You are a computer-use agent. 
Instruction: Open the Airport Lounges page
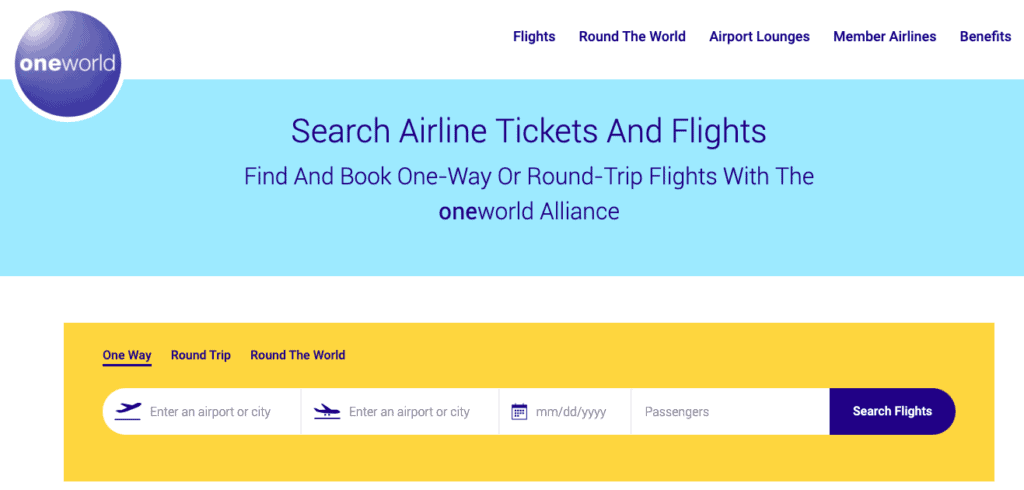pos(759,37)
